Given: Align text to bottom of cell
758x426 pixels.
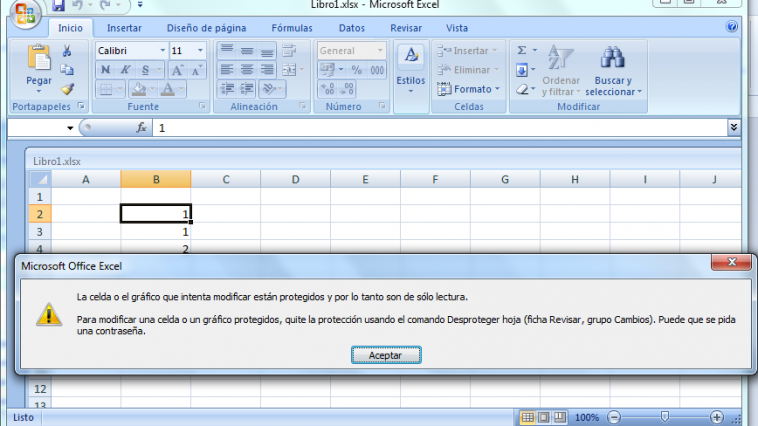Looking at the screenshot, I should [267, 50].
